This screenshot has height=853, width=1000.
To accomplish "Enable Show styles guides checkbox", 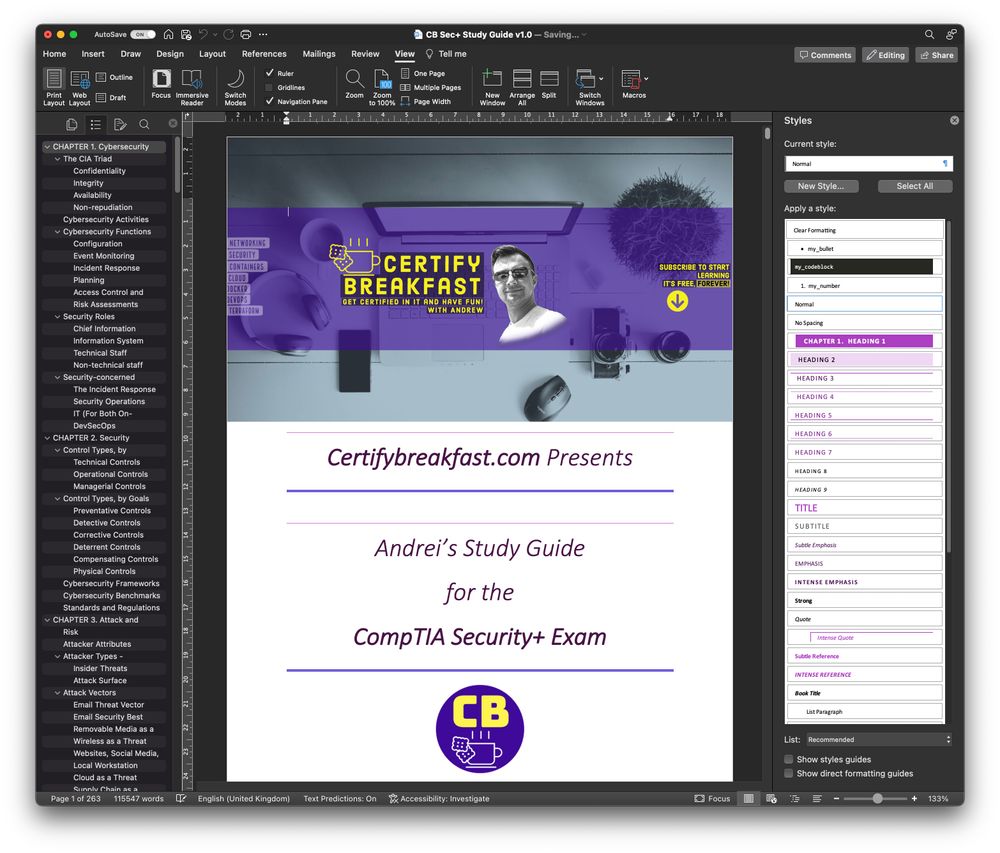I will point(789,760).
